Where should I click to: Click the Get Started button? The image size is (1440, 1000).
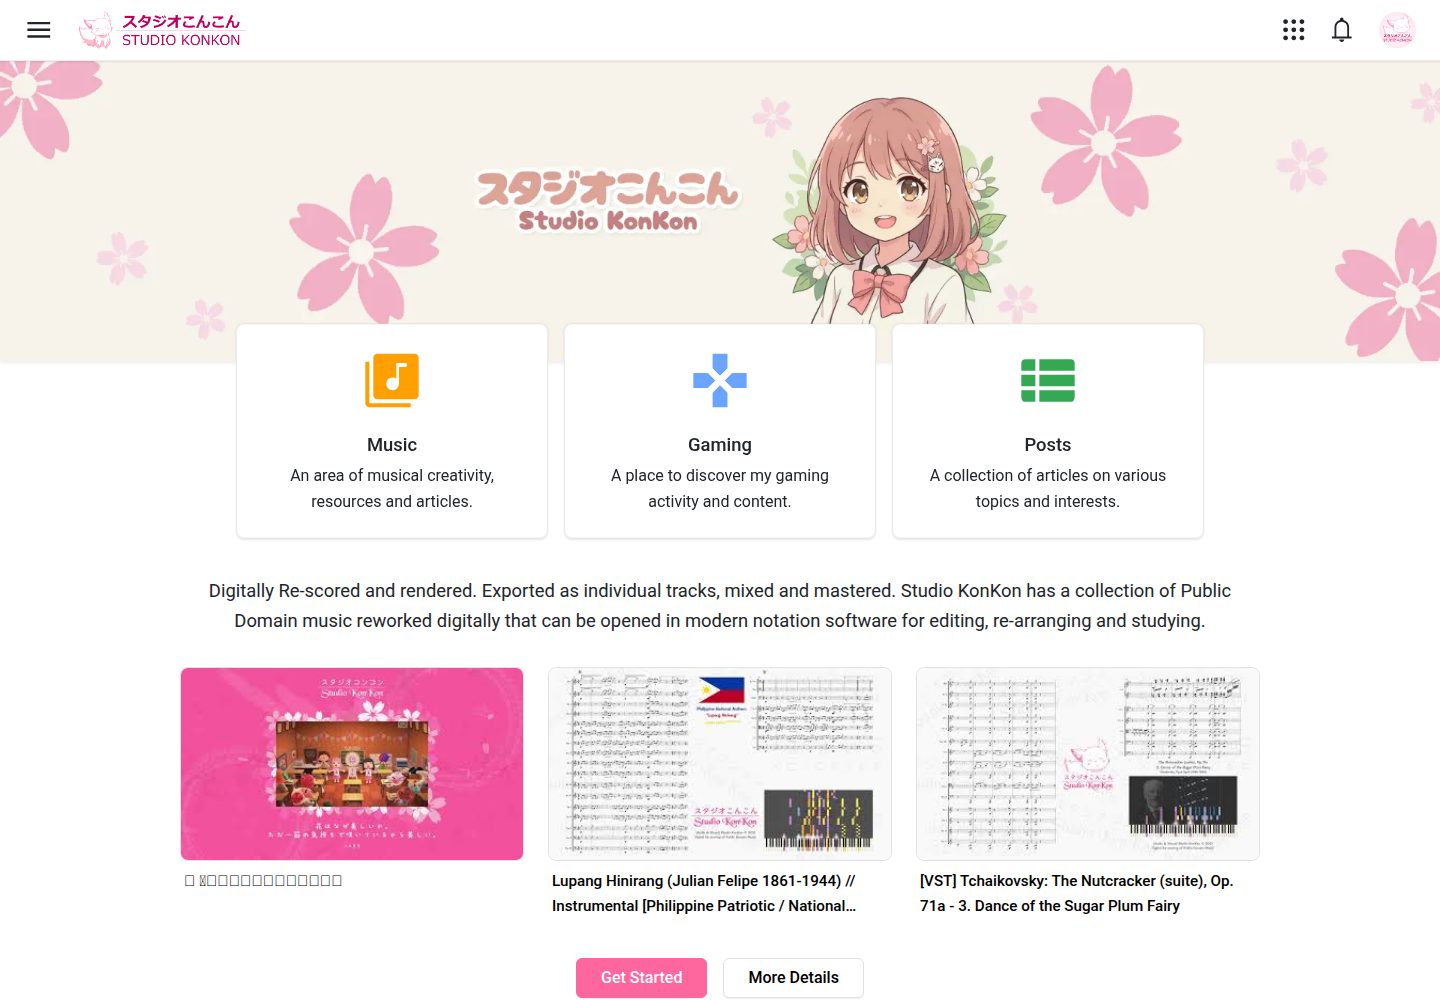click(641, 978)
